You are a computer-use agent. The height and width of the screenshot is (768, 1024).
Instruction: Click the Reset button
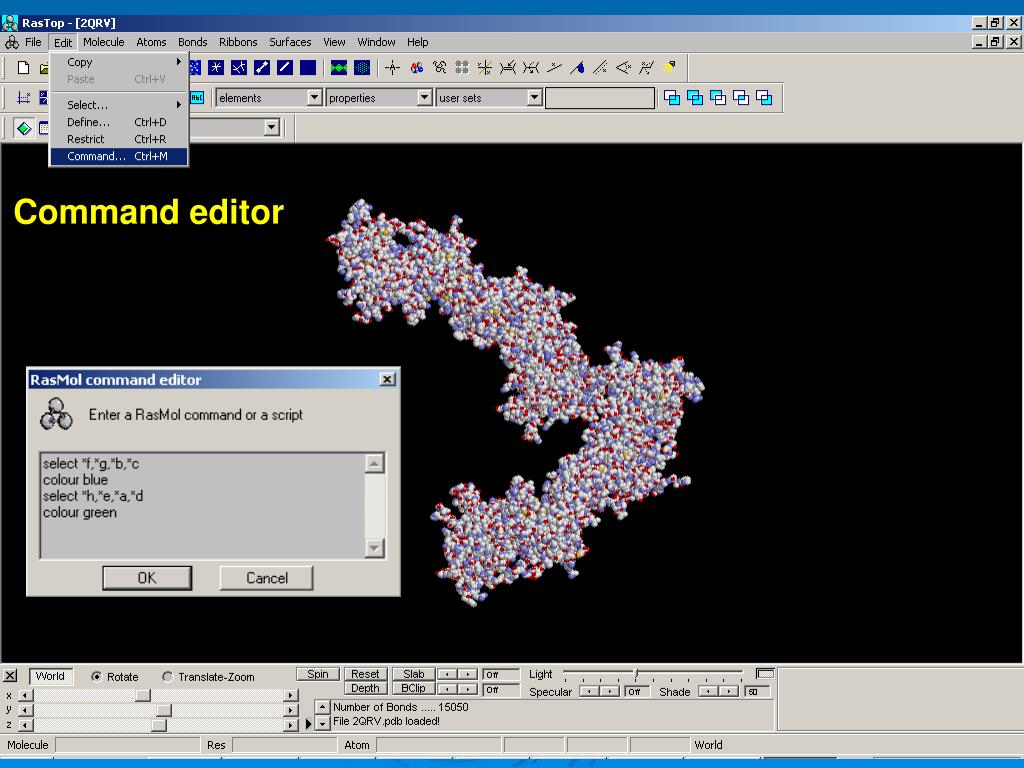[365, 674]
